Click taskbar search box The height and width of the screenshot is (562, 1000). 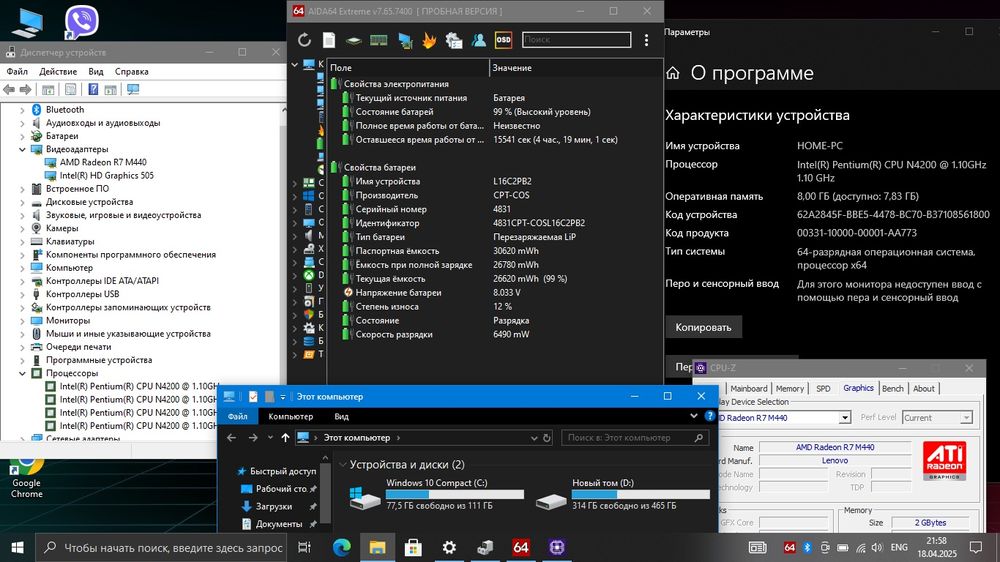pos(163,547)
